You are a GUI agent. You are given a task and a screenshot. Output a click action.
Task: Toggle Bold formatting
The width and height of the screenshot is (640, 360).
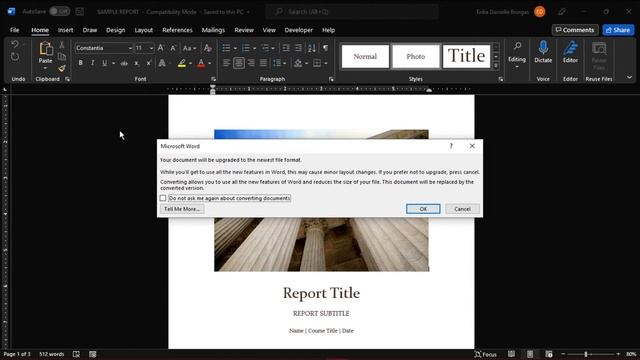click(80, 63)
